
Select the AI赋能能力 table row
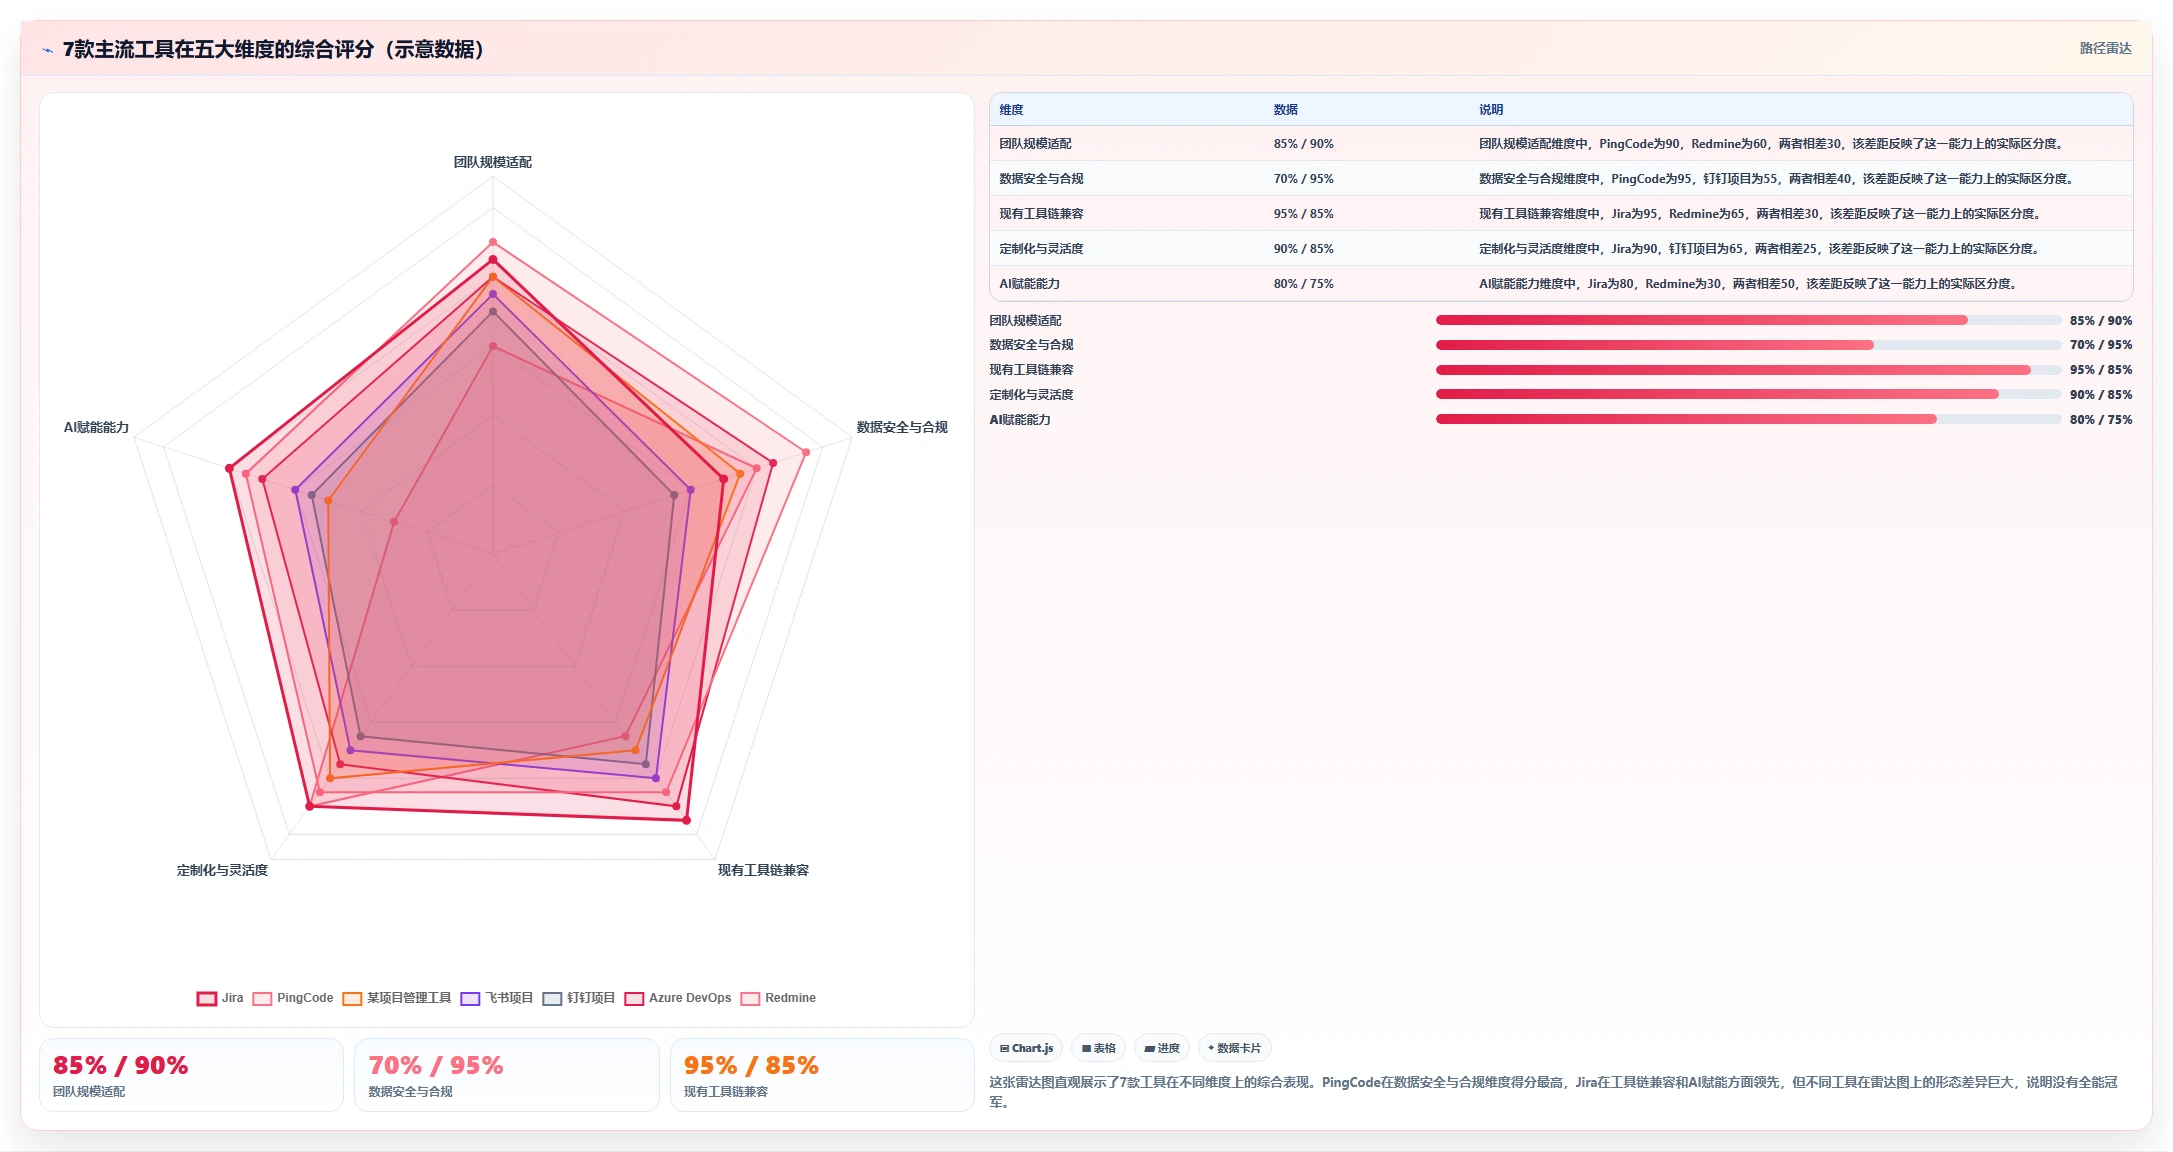pyautogui.click(x=1561, y=284)
